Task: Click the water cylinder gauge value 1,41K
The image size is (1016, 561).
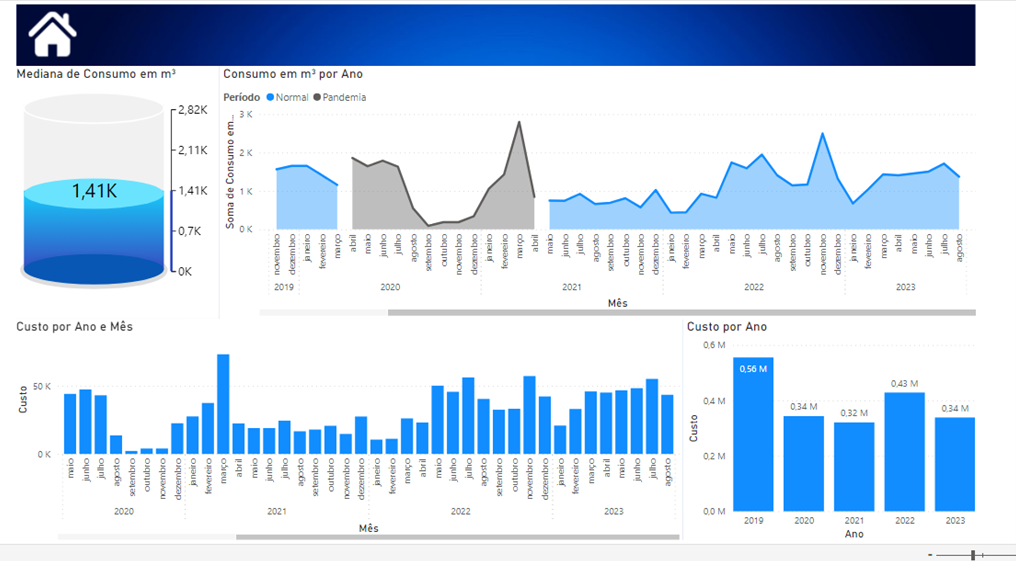Action: pos(93,190)
